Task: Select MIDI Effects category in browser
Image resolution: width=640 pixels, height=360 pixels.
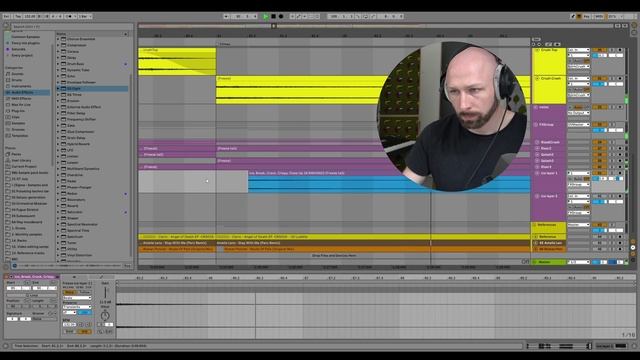Action: point(22,99)
